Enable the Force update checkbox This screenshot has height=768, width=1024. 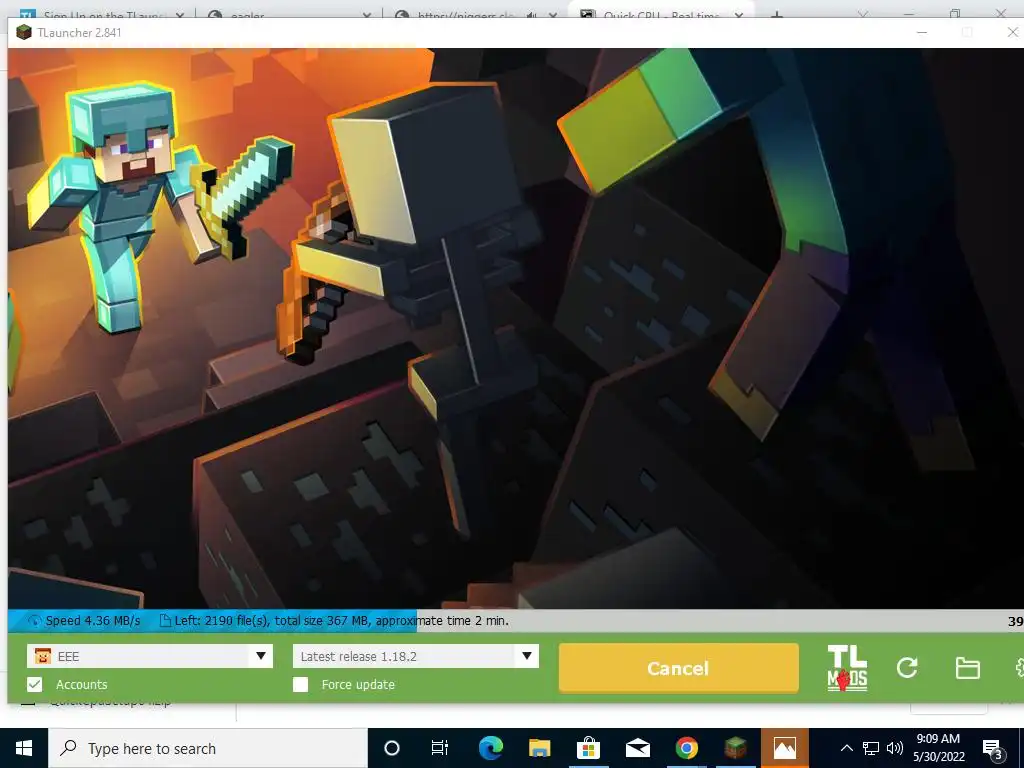coord(300,684)
